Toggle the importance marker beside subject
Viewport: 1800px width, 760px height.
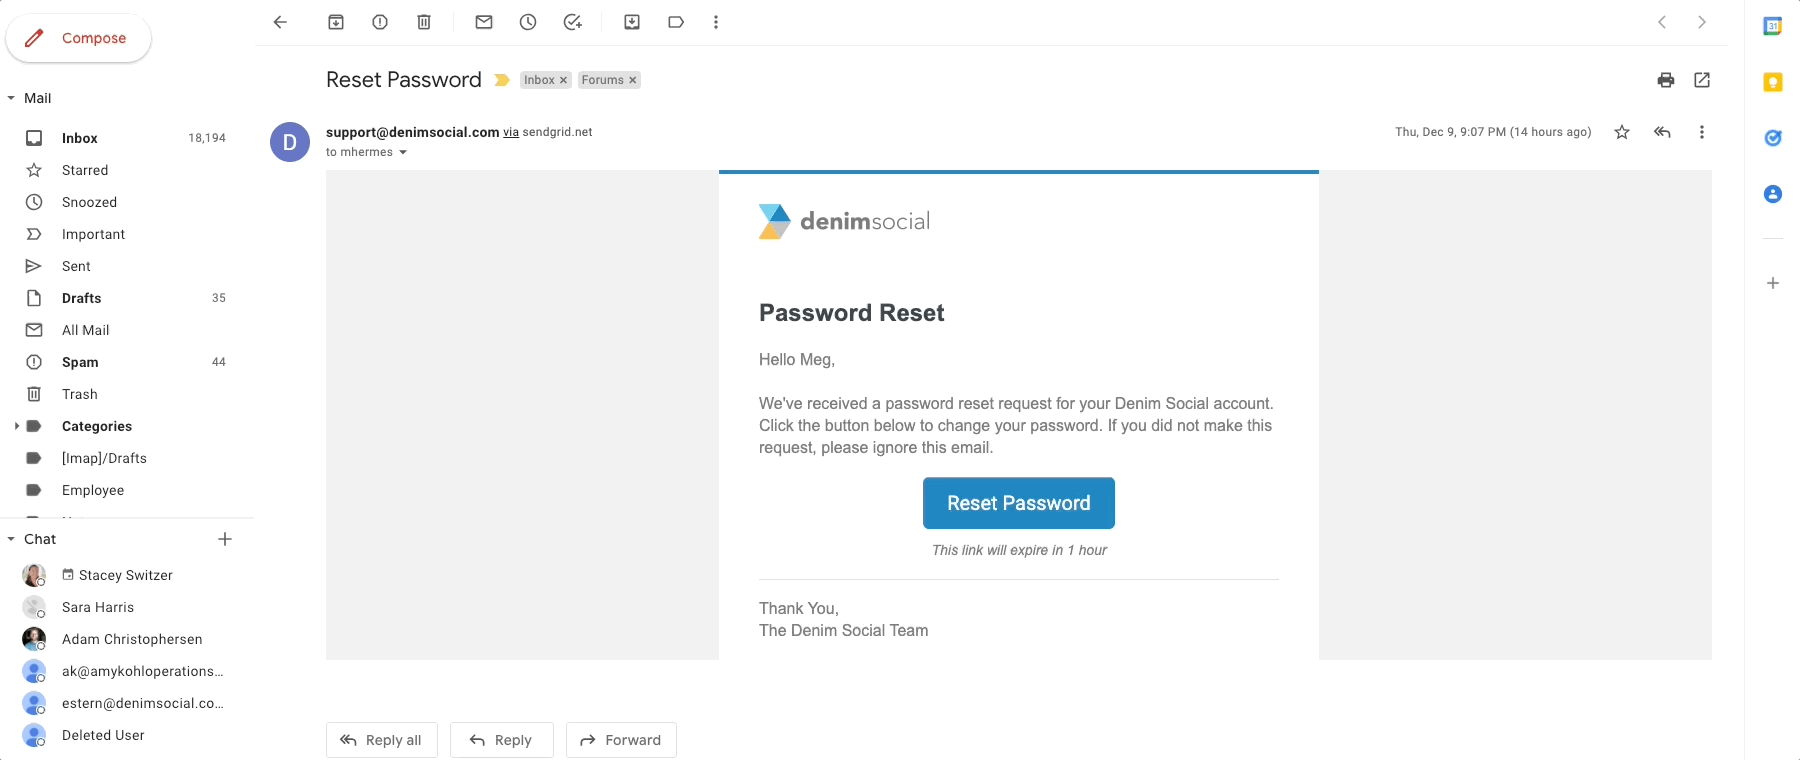(502, 80)
